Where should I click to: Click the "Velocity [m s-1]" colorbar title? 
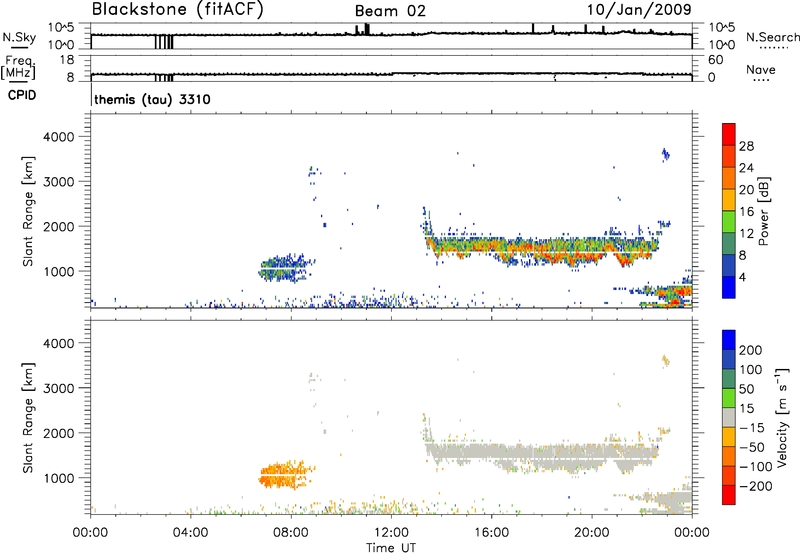pos(782,417)
